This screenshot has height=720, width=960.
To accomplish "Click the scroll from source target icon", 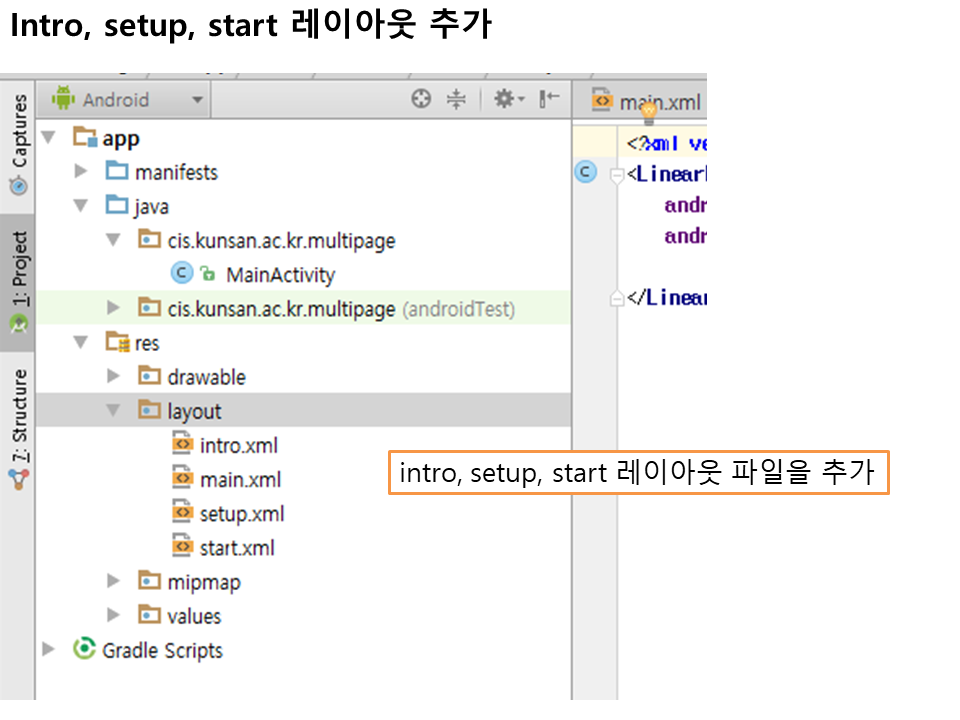I will pyautogui.click(x=422, y=99).
